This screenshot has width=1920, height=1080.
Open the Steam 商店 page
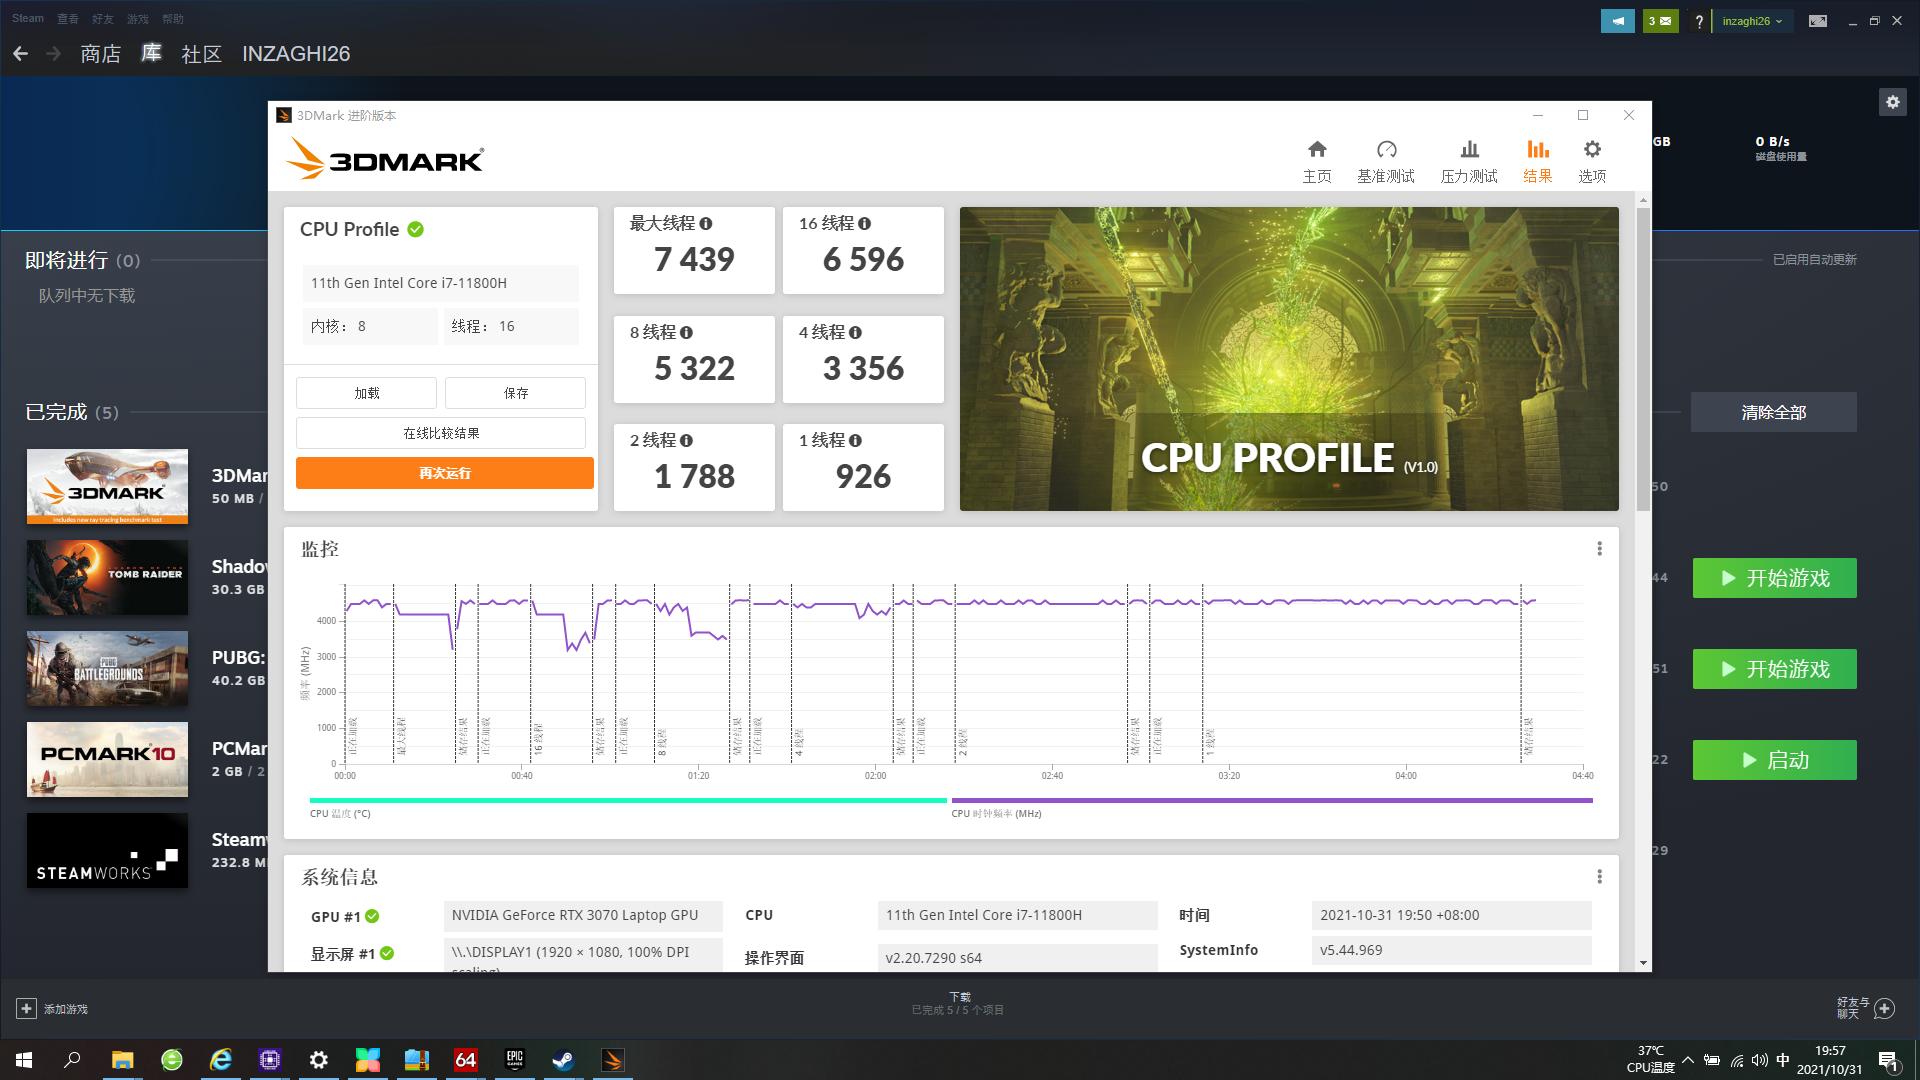pyautogui.click(x=100, y=54)
